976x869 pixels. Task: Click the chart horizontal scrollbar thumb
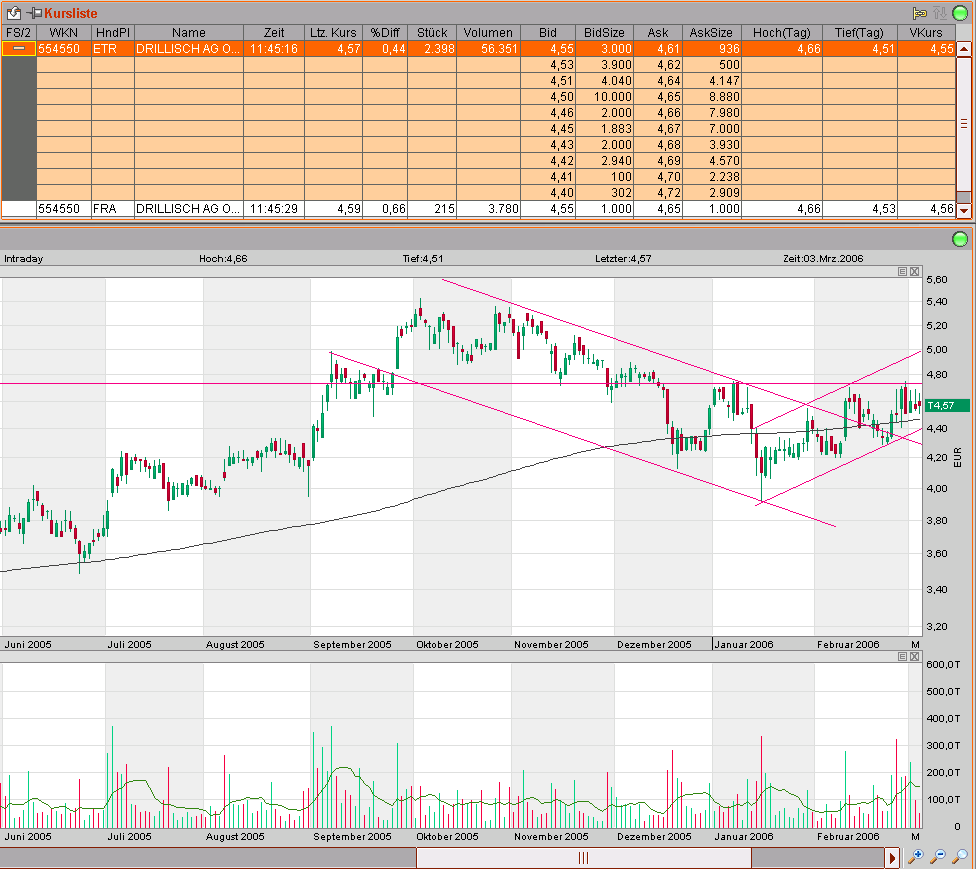pos(583,858)
